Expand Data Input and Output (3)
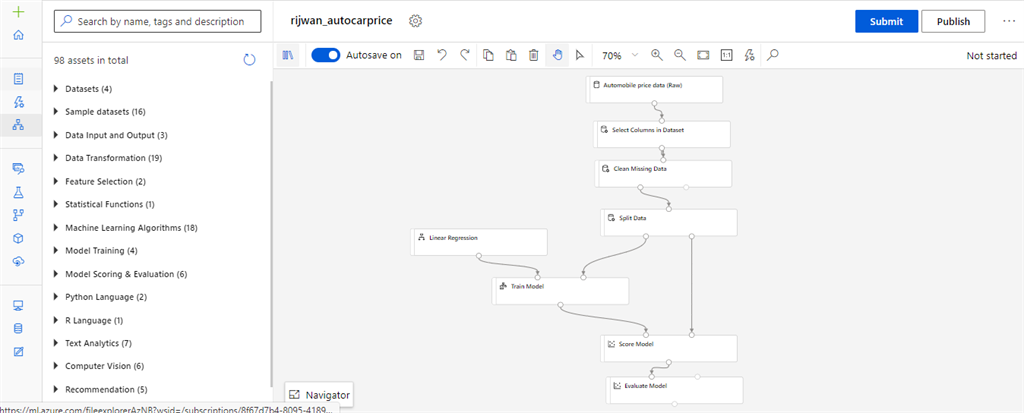Viewport: 1024px width, 413px height. (x=56, y=135)
